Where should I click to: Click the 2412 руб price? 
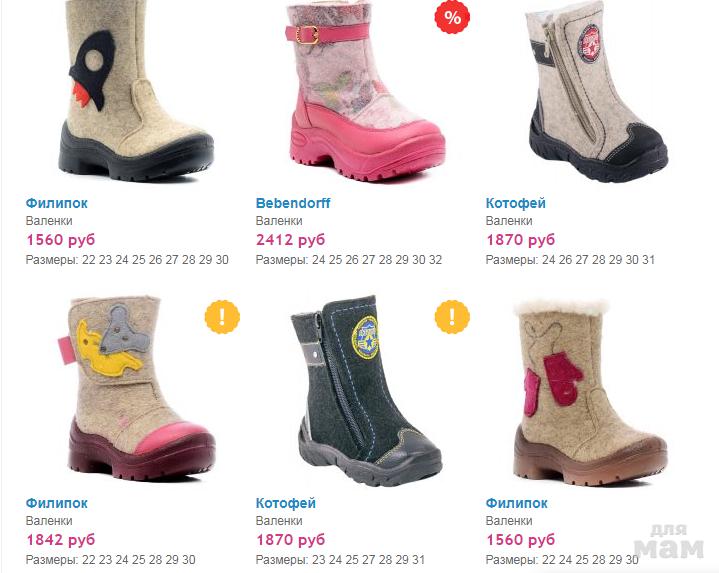pos(290,240)
